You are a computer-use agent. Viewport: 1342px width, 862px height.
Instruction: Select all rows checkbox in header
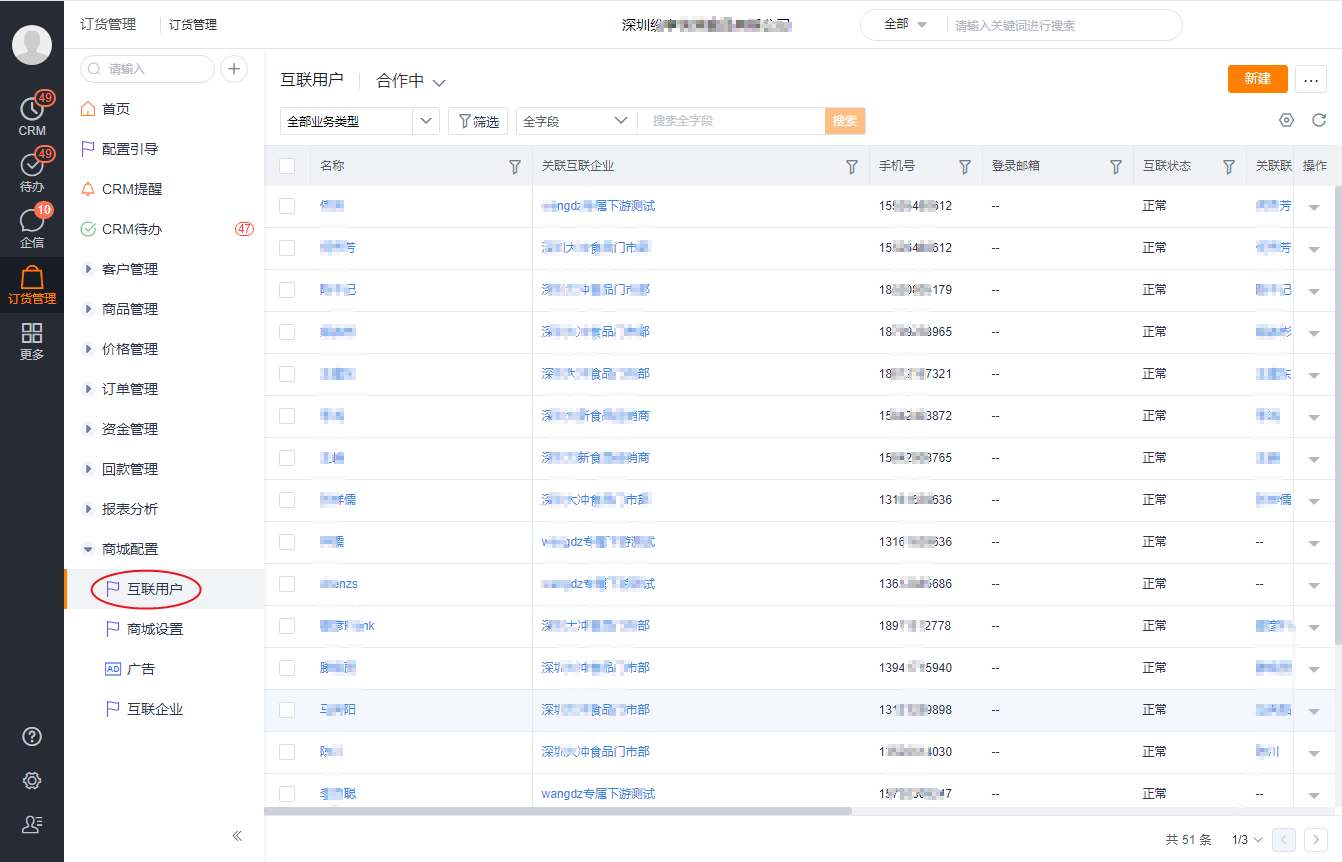tap(287, 166)
